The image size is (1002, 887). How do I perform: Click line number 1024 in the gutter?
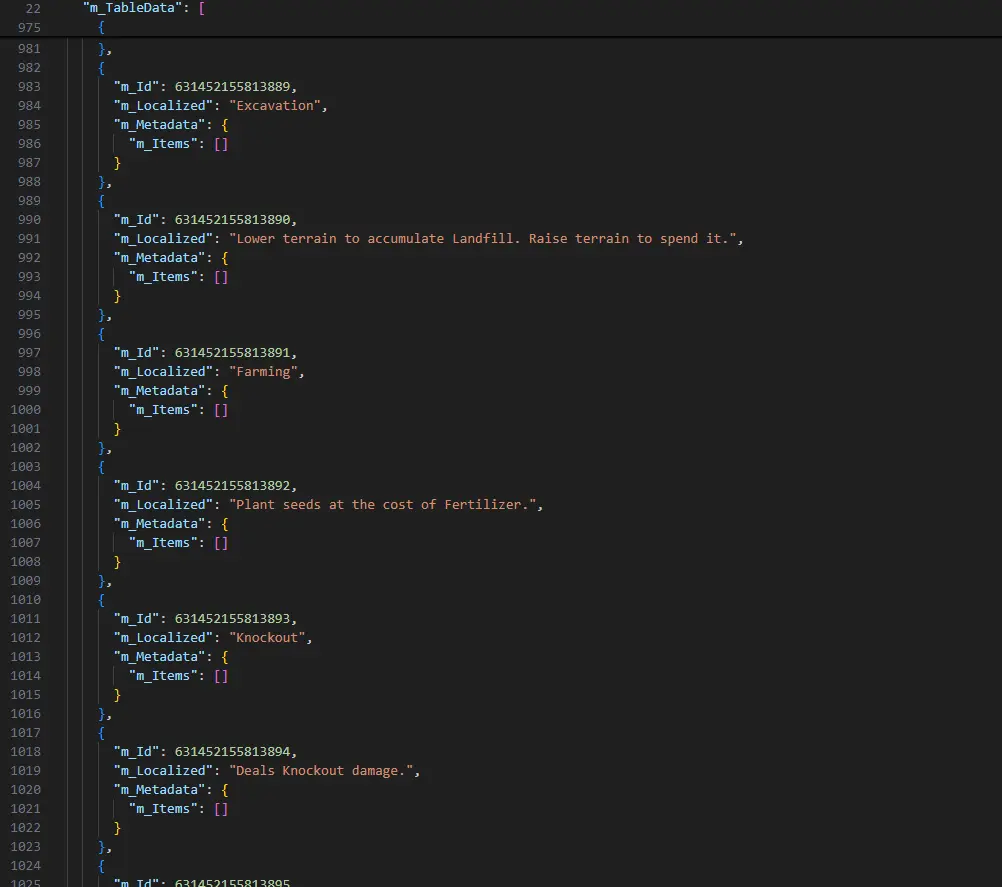click(26, 865)
